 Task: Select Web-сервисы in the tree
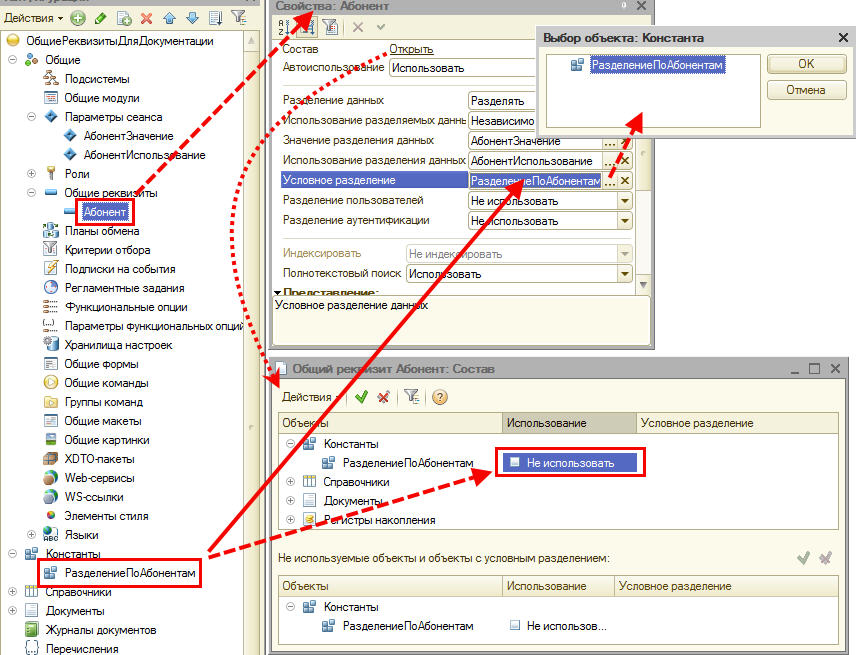[x=99, y=478]
